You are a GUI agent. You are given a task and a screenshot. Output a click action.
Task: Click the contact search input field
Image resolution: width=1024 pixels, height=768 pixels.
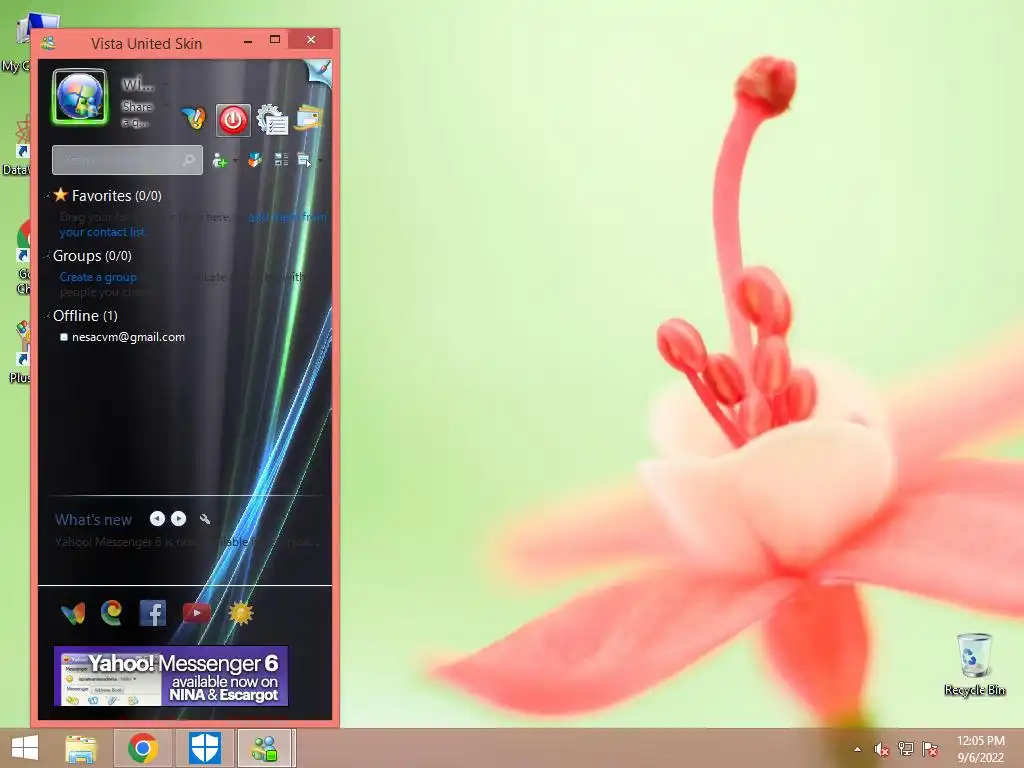127,160
